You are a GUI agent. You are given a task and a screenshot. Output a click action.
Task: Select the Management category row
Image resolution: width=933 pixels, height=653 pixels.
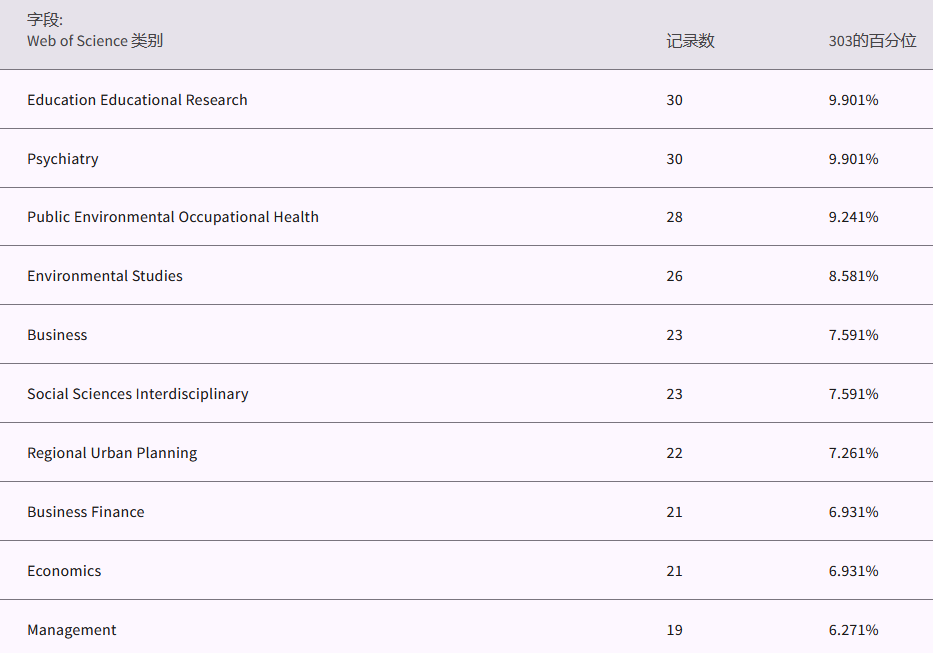[x=72, y=630]
